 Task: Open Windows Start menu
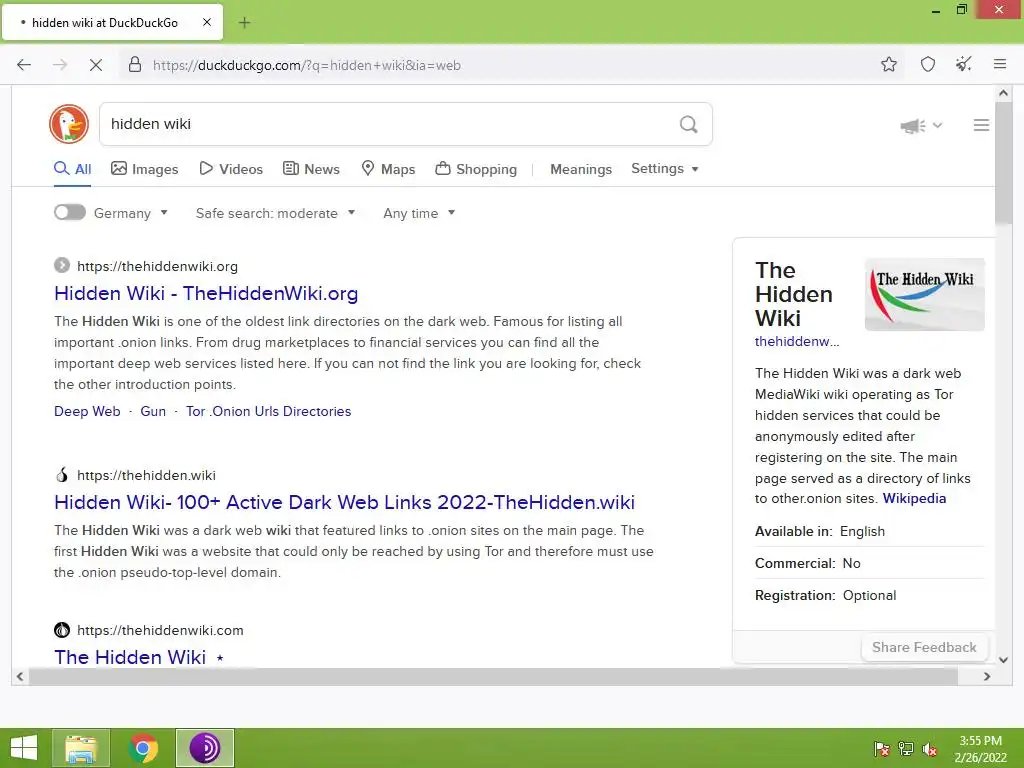(x=24, y=748)
